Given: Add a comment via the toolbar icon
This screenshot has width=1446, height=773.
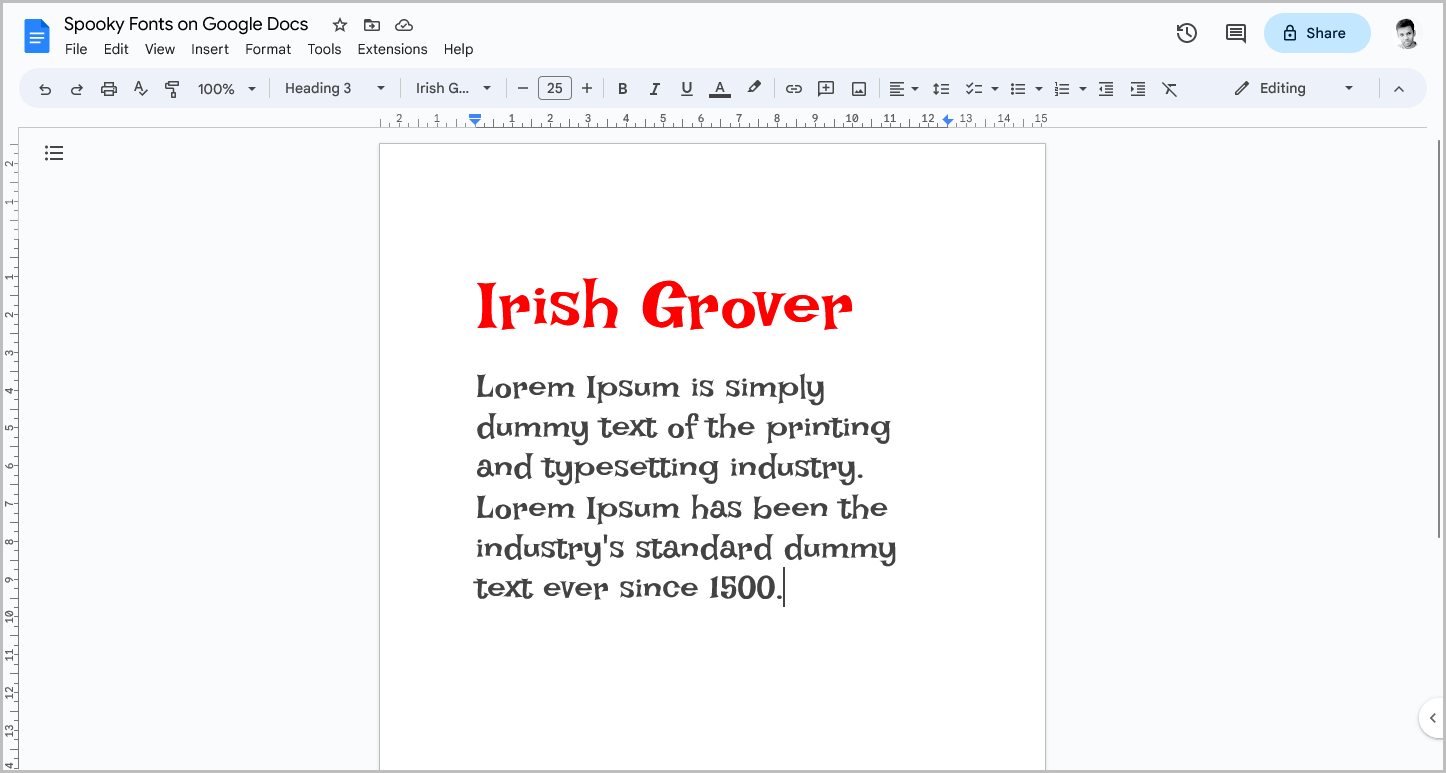Looking at the screenshot, I should point(825,88).
